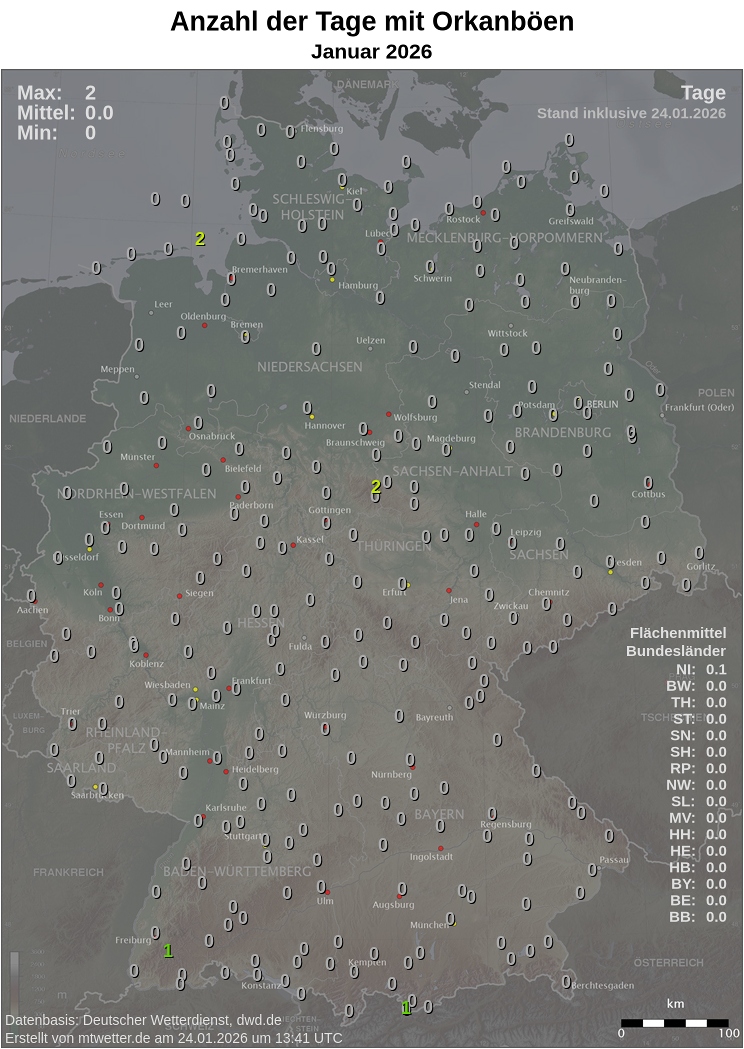This screenshot has height=1049, width=744.
Task: Click the yellow 2 marker north of Göttingen
Action: coord(376,487)
